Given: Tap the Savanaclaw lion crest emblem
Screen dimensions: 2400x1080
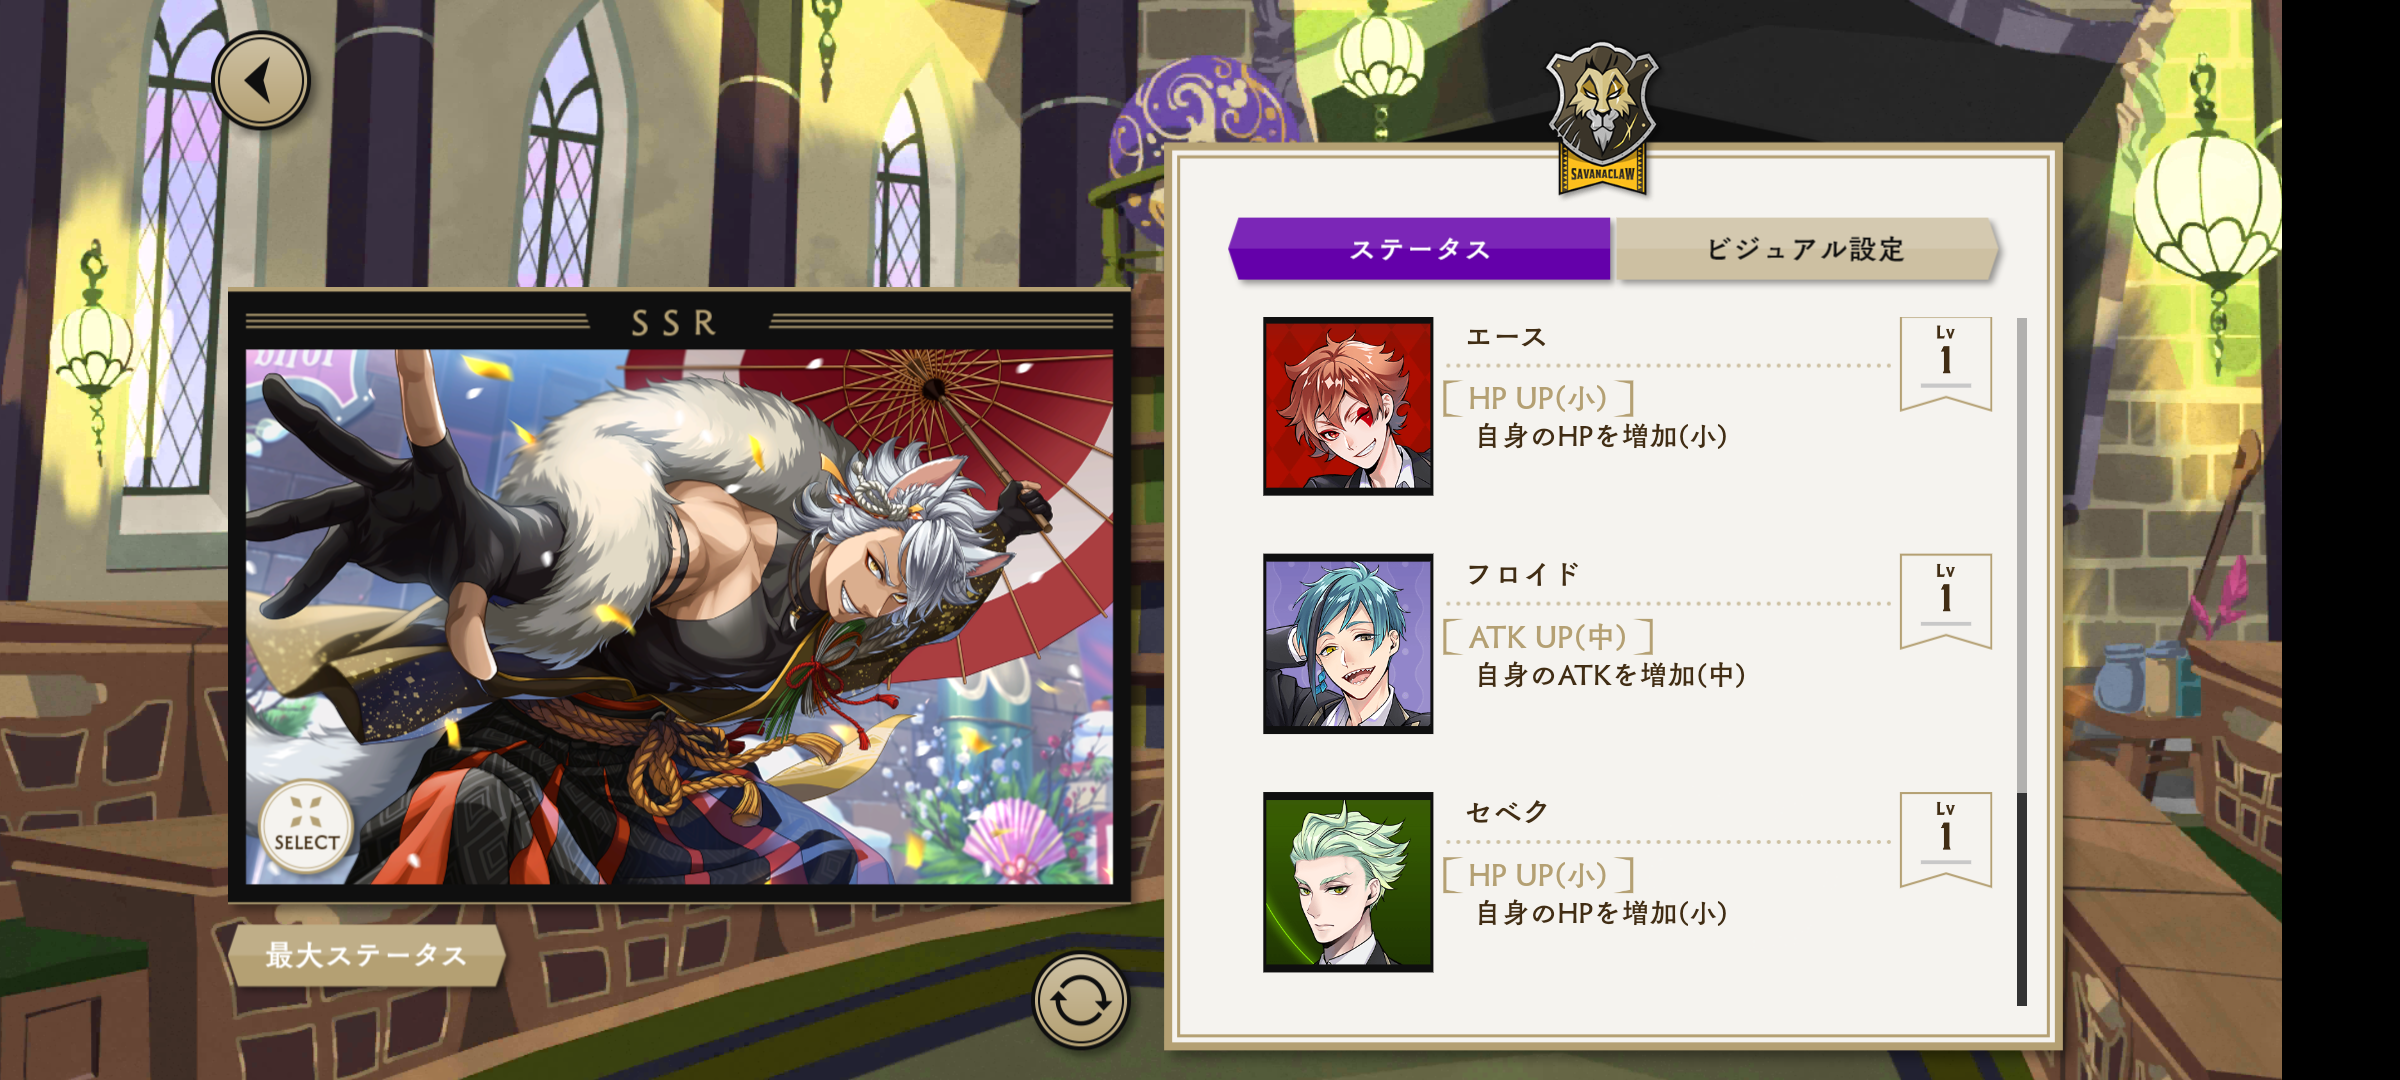Looking at the screenshot, I should [1602, 118].
